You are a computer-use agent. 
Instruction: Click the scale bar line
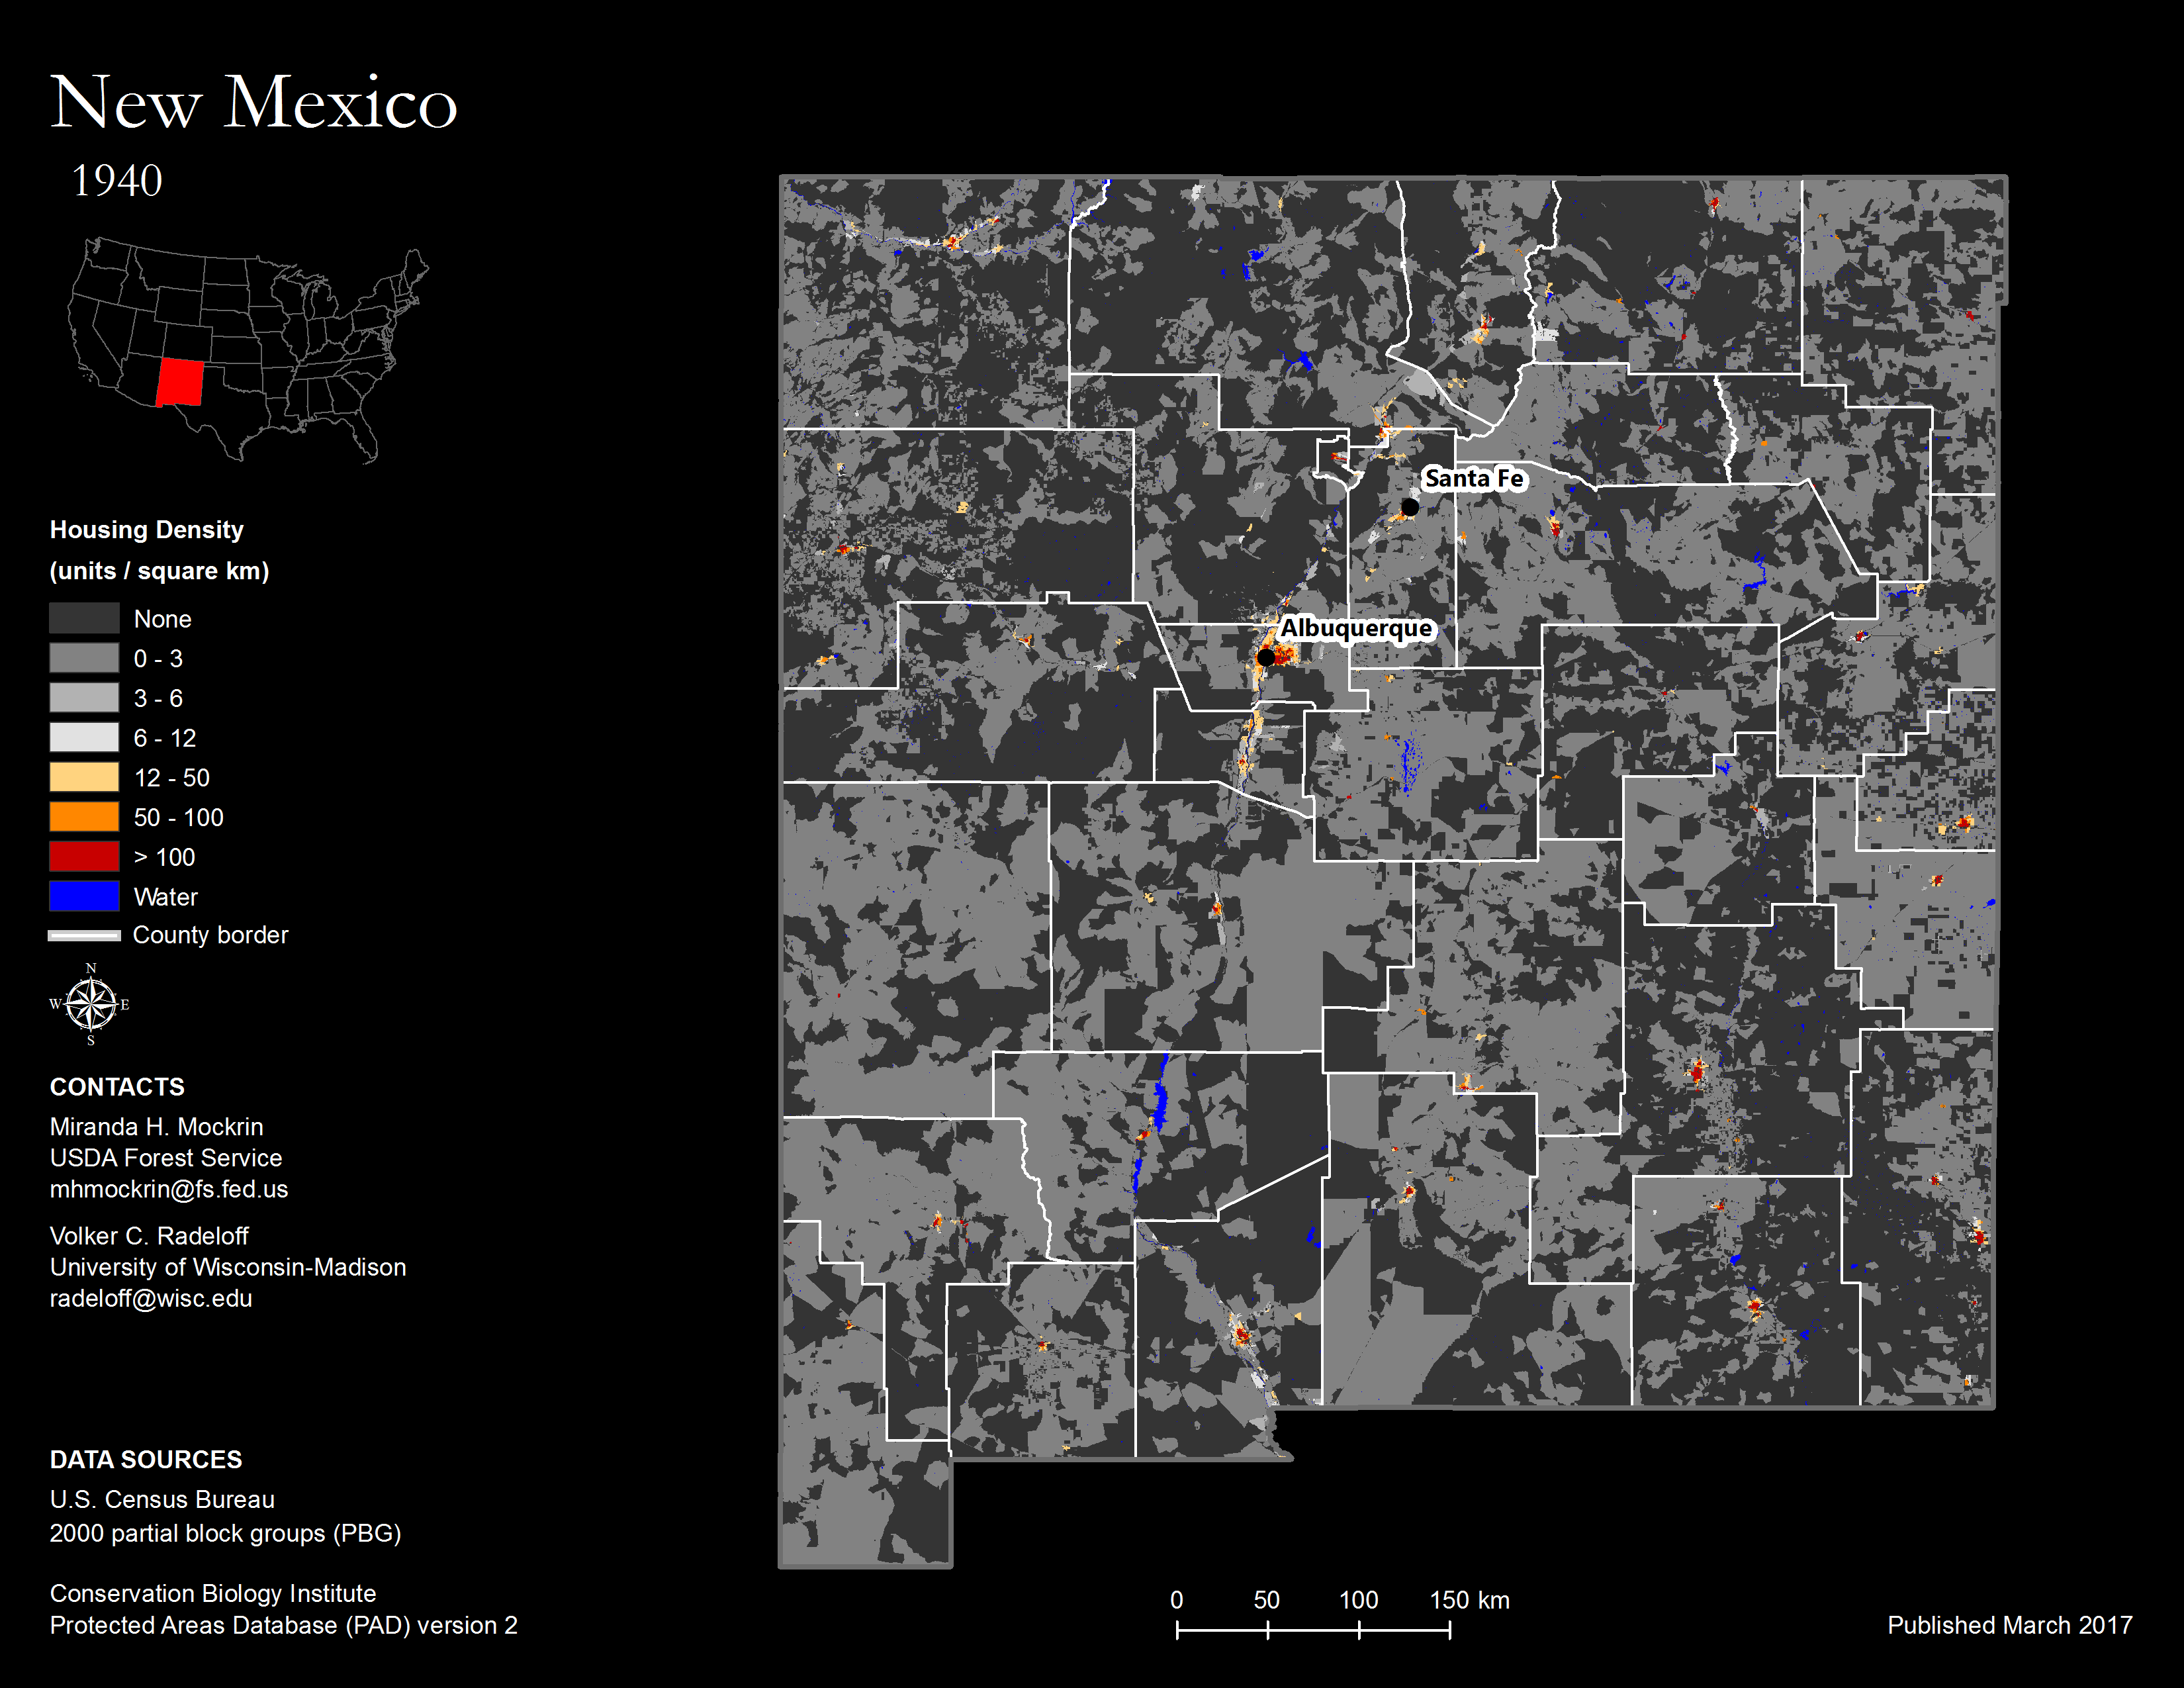click(1313, 1630)
